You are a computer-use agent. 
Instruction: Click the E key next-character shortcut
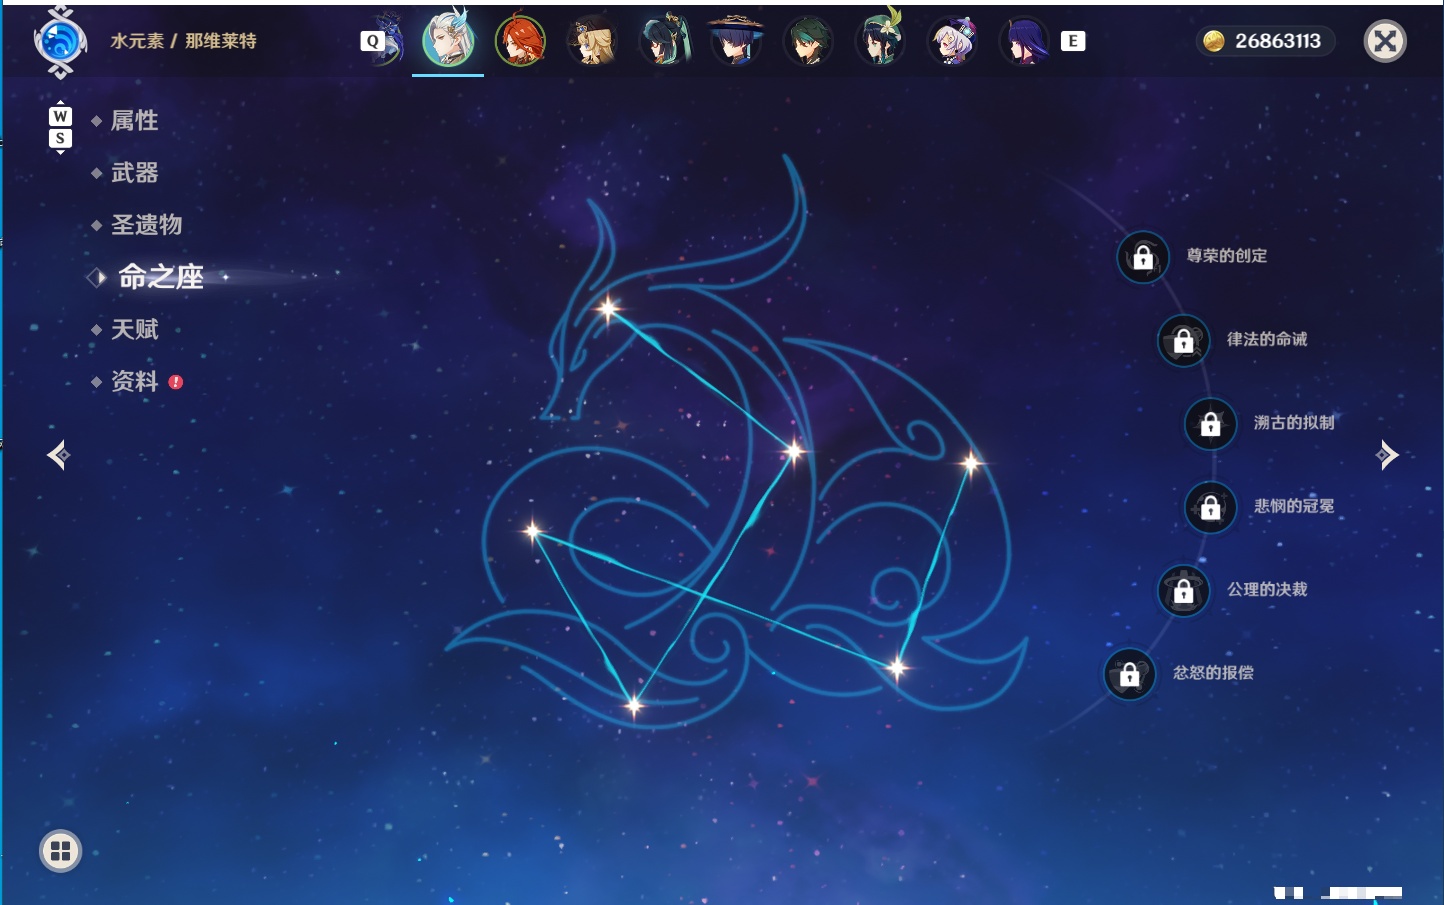(1073, 41)
